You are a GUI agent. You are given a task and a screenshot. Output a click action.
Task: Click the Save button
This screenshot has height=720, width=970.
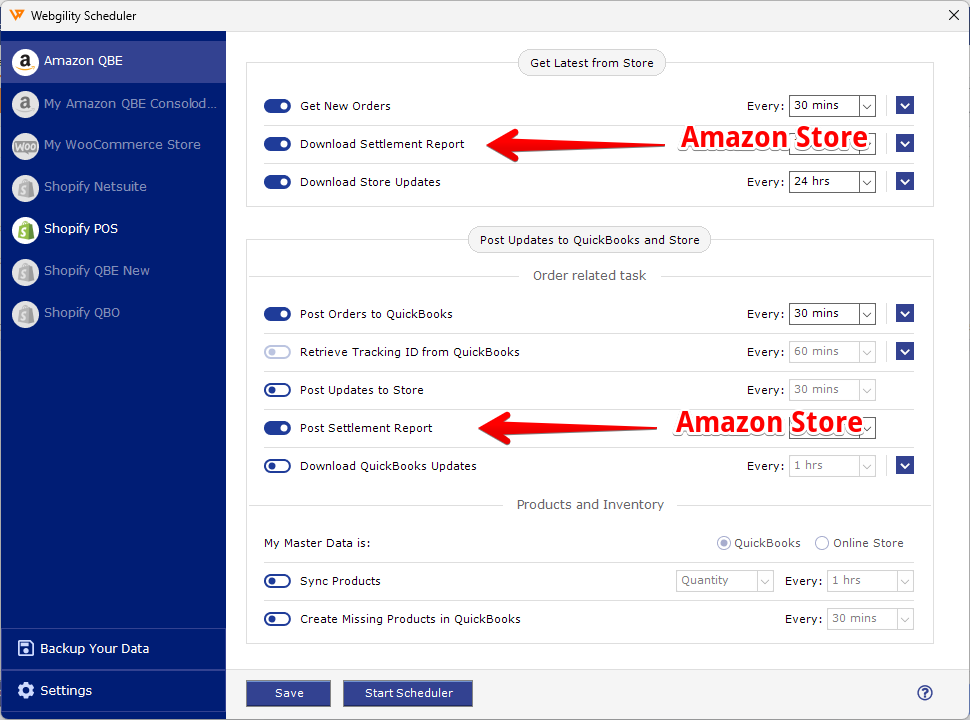point(288,693)
